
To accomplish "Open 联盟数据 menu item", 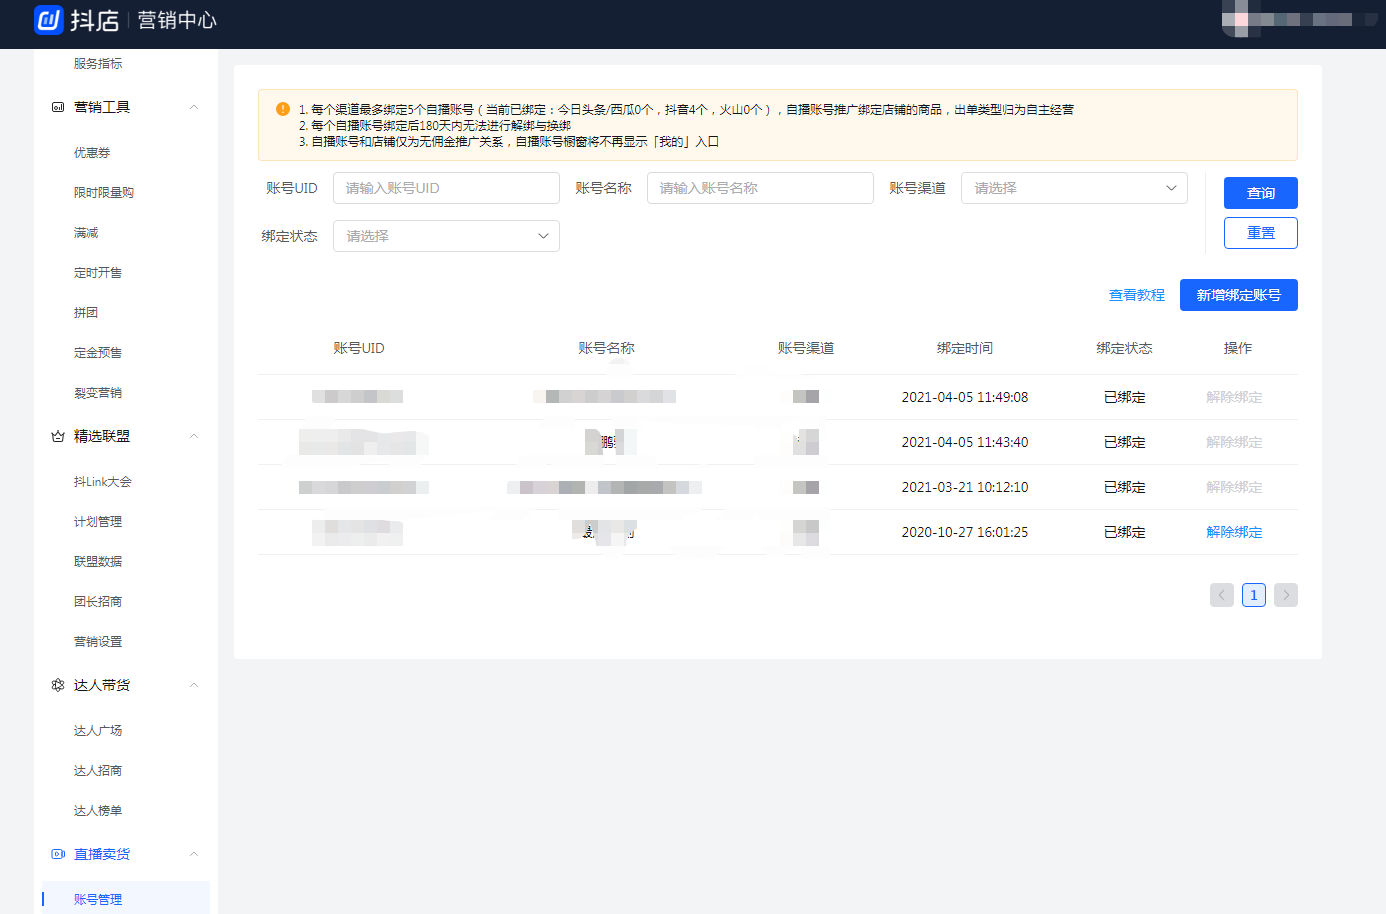I will coord(98,562).
